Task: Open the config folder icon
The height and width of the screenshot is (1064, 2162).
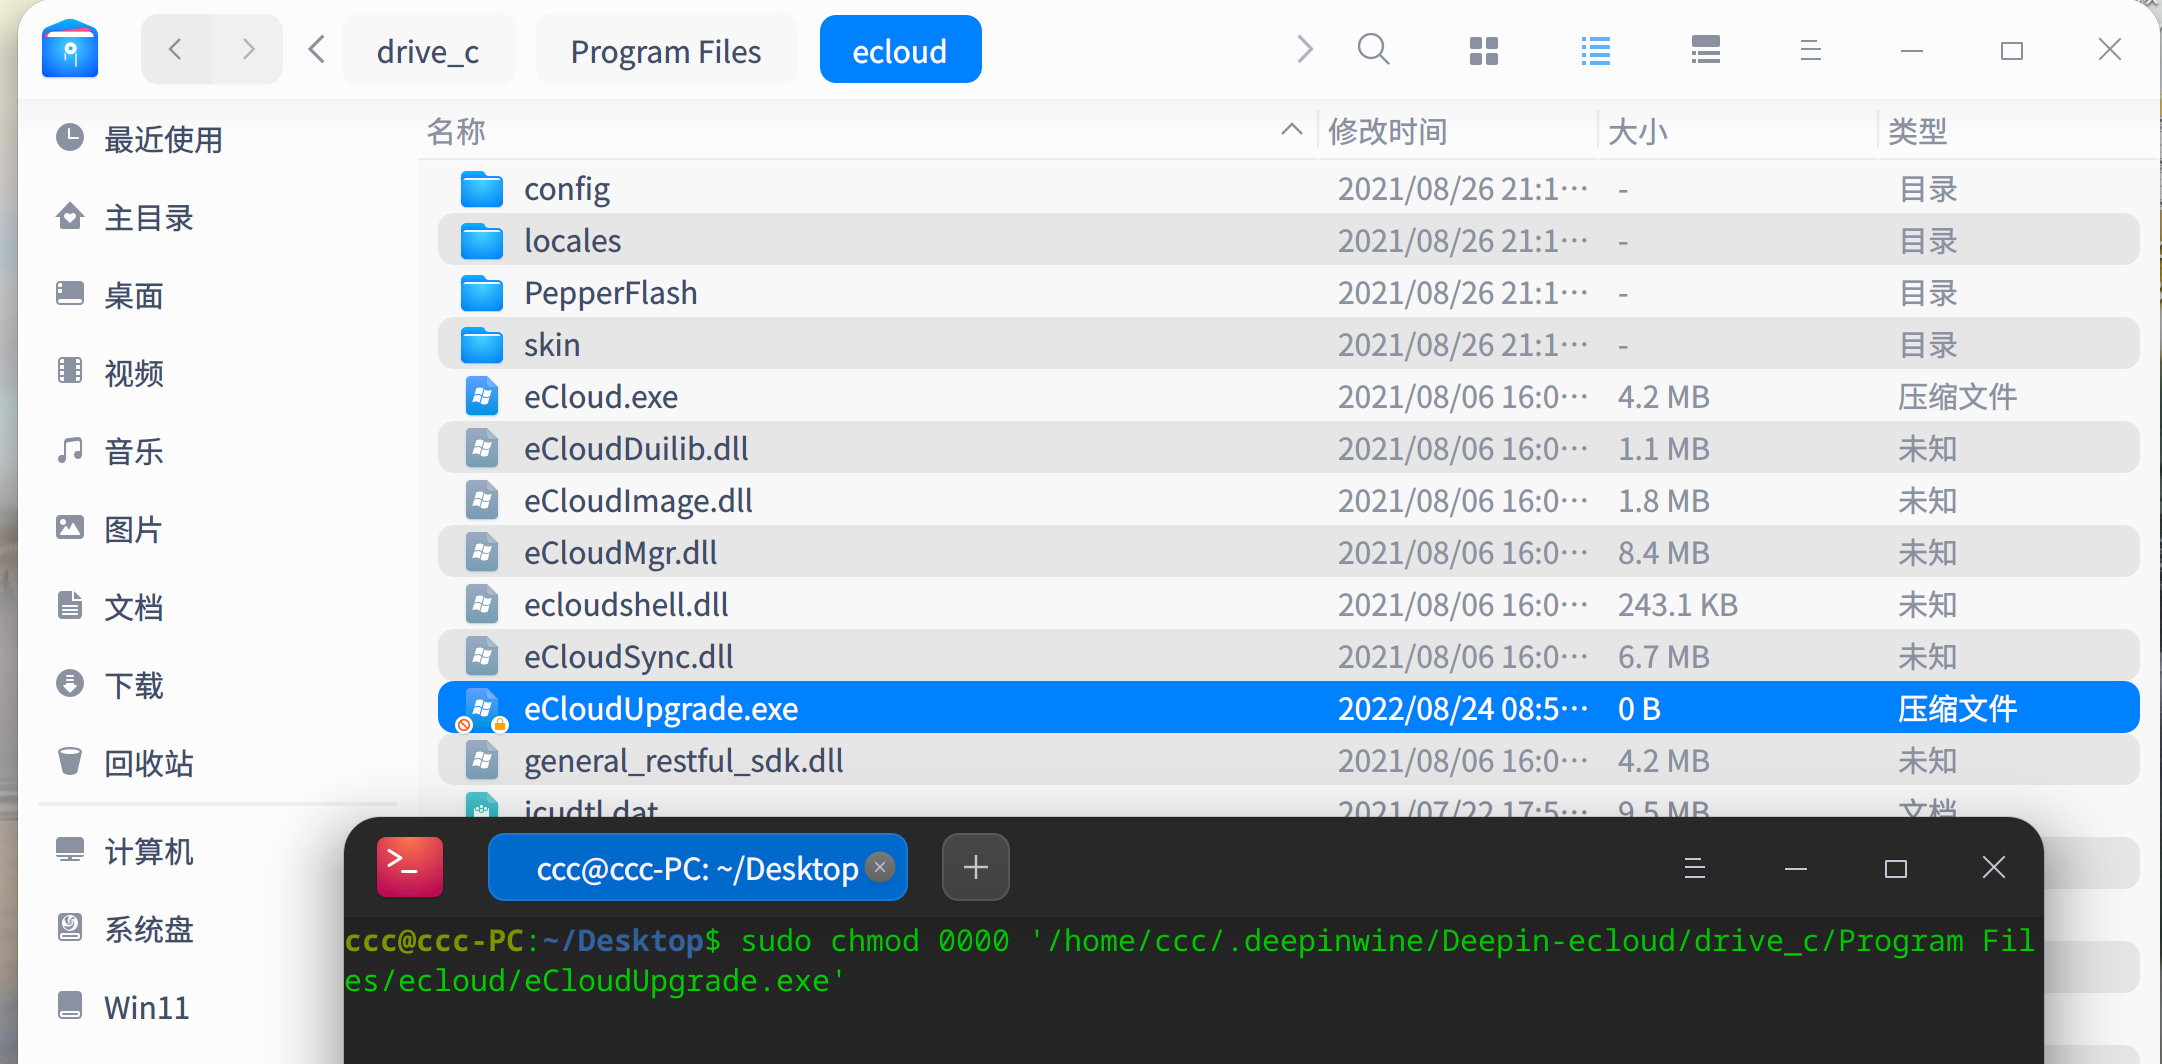Action: click(482, 189)
